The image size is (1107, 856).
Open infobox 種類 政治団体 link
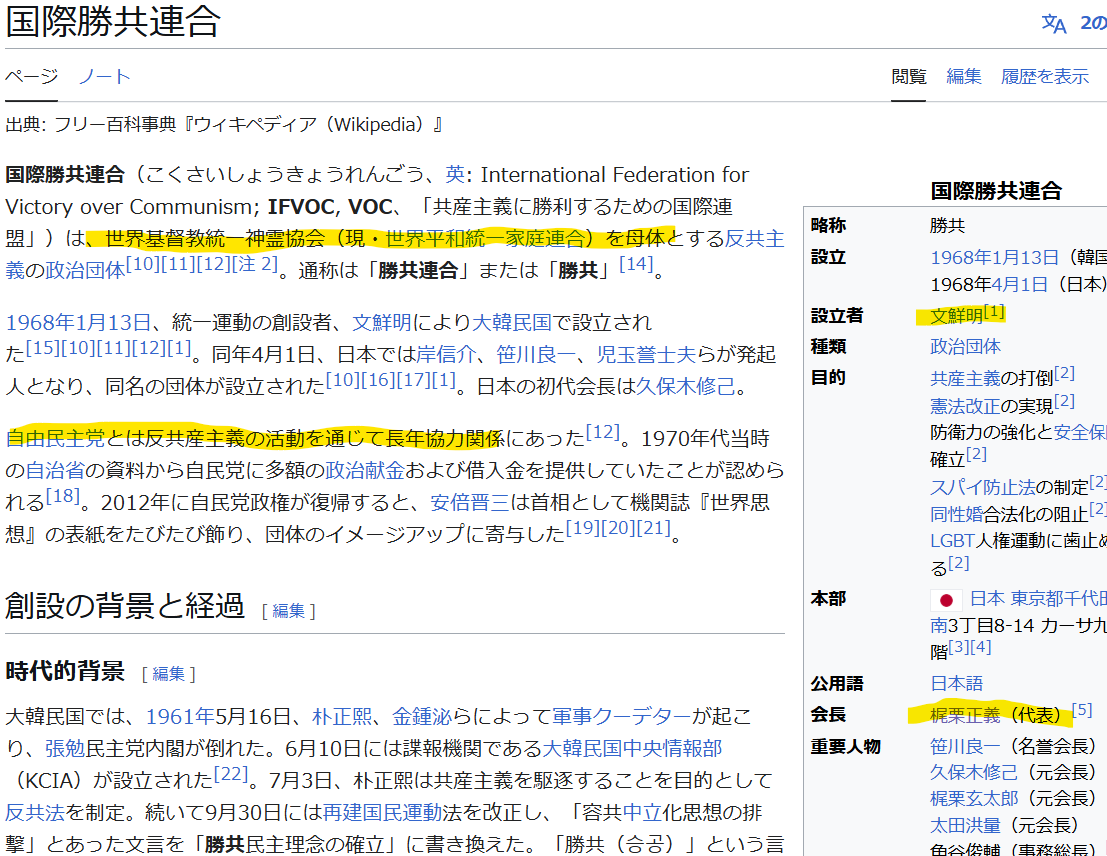click(x=965, y=346)
